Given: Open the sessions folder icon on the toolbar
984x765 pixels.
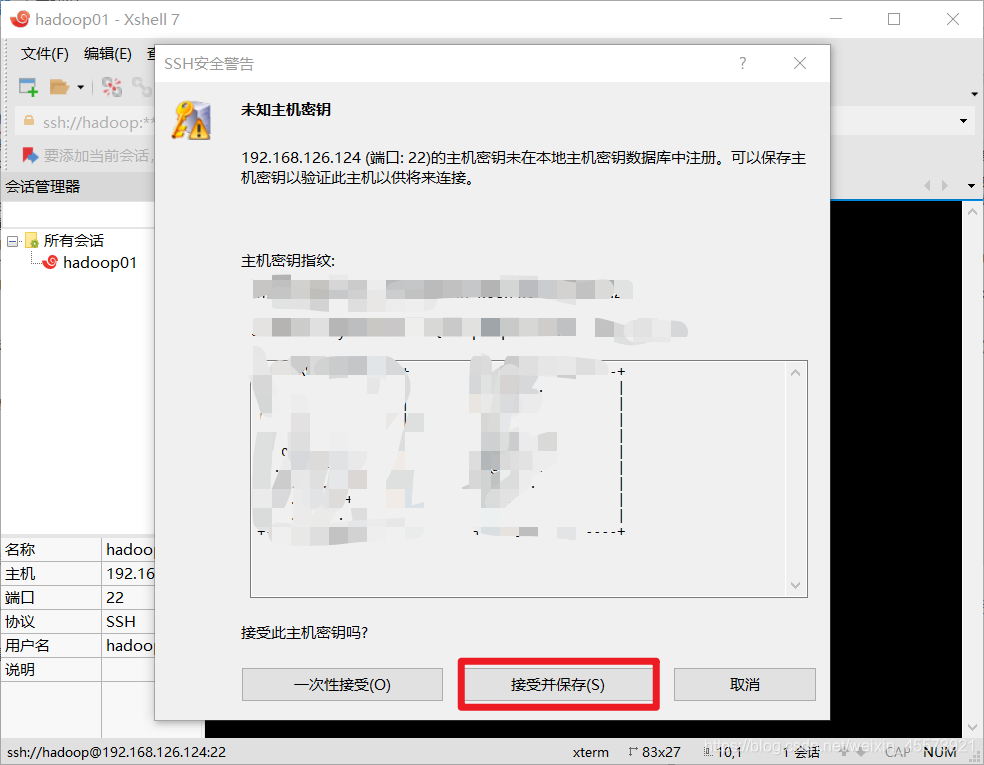Looking at the screenshot, I should click(x=58, y=87).
